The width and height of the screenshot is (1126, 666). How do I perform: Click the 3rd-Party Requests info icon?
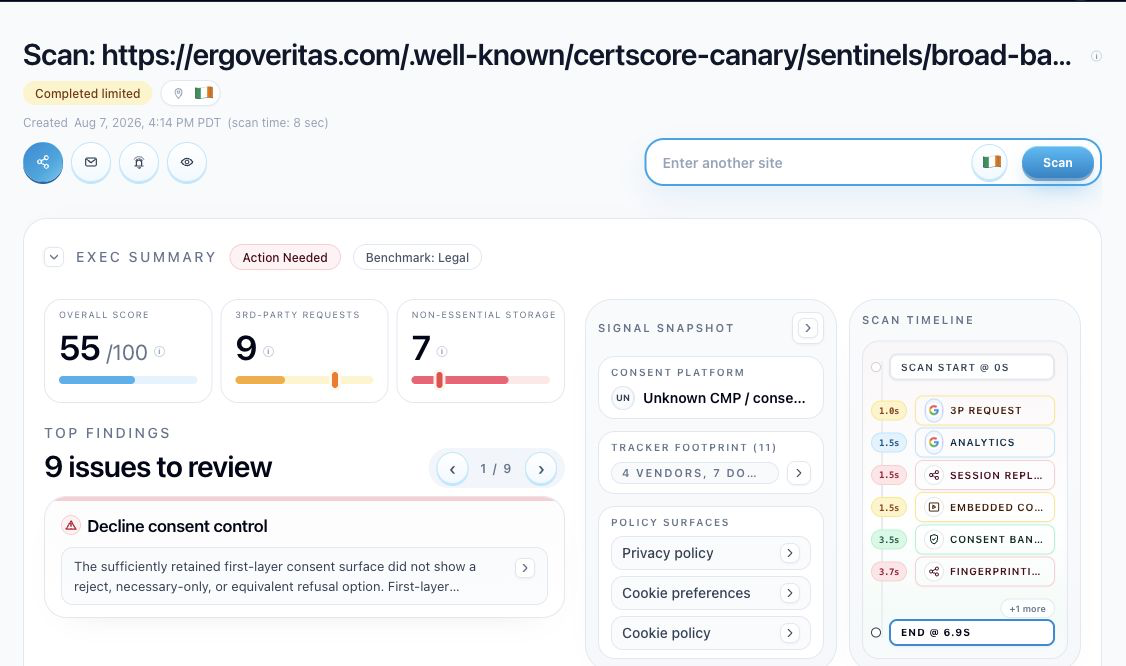(x=269, y=351)
